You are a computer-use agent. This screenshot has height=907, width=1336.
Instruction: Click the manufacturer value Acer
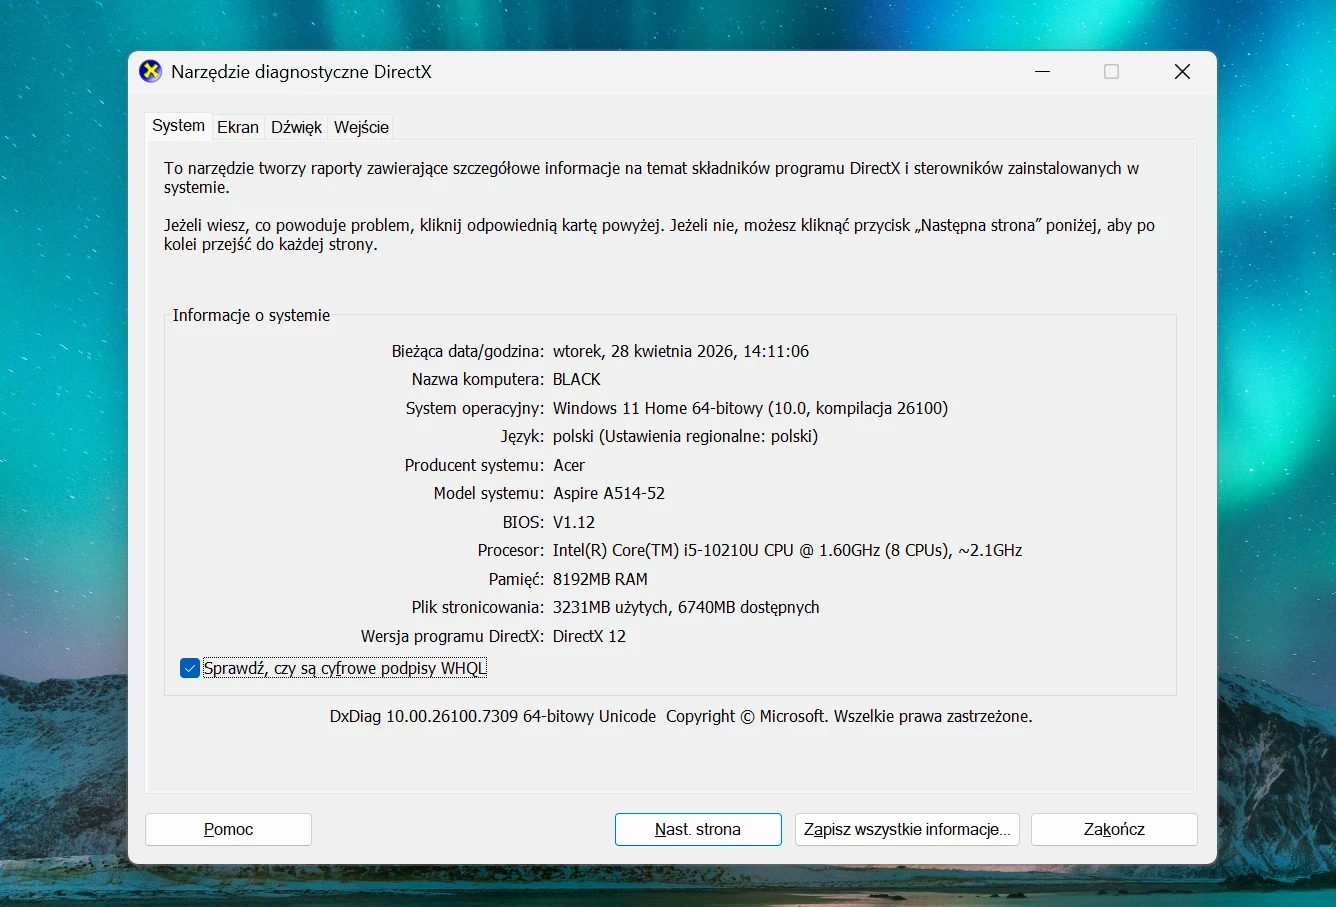[569, 465]
